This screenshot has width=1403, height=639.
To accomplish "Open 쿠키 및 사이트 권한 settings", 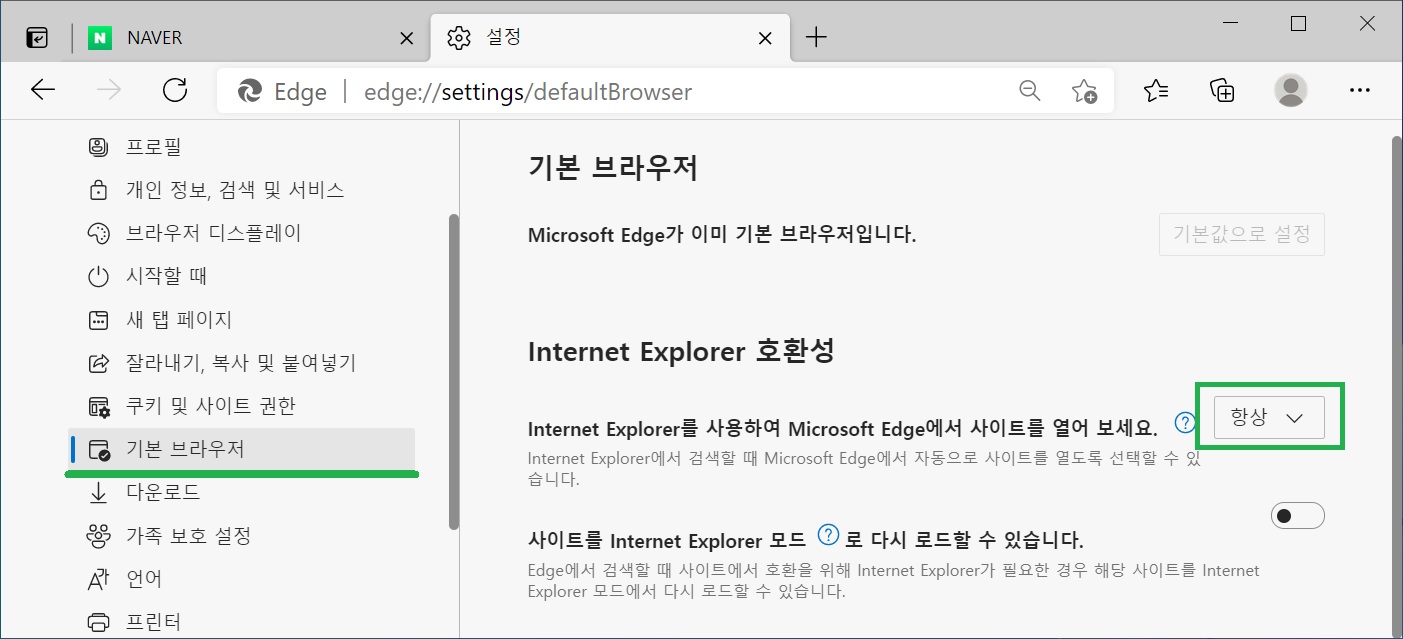I will click(241, 406).
